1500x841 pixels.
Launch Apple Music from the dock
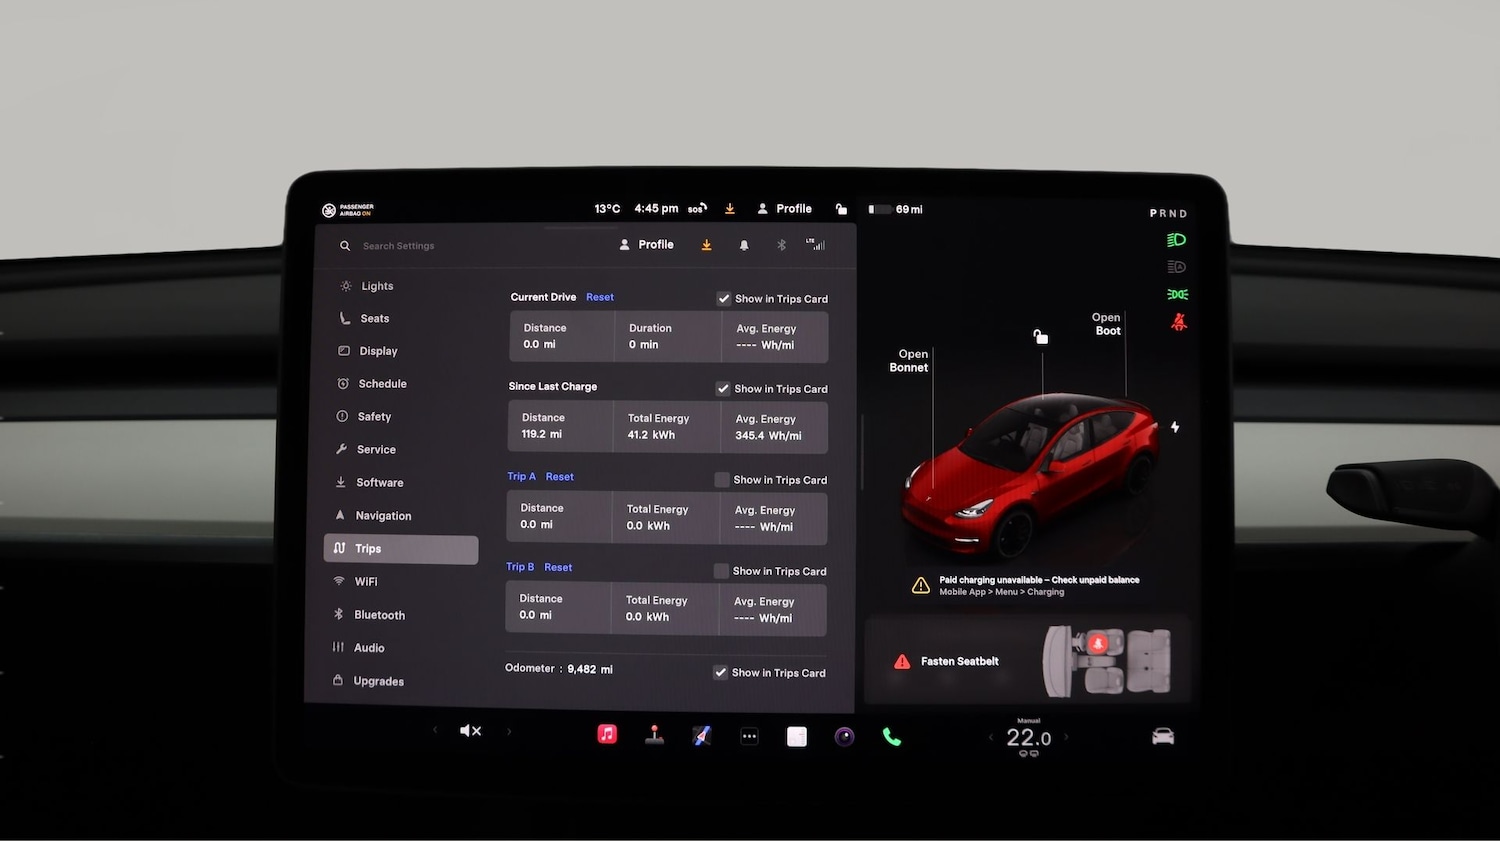point(607,734)
